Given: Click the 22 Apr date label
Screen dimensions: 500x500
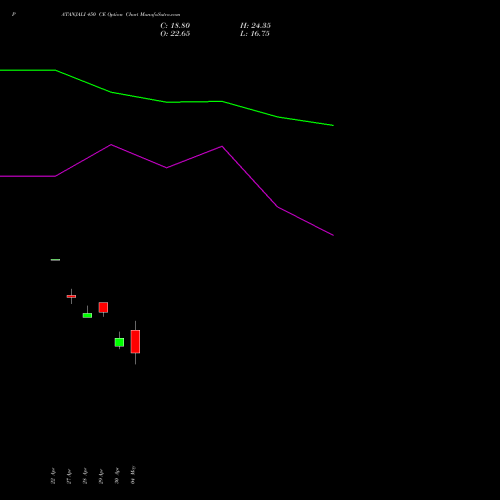Looking at the screenshot, I should [x=53, y=476].
